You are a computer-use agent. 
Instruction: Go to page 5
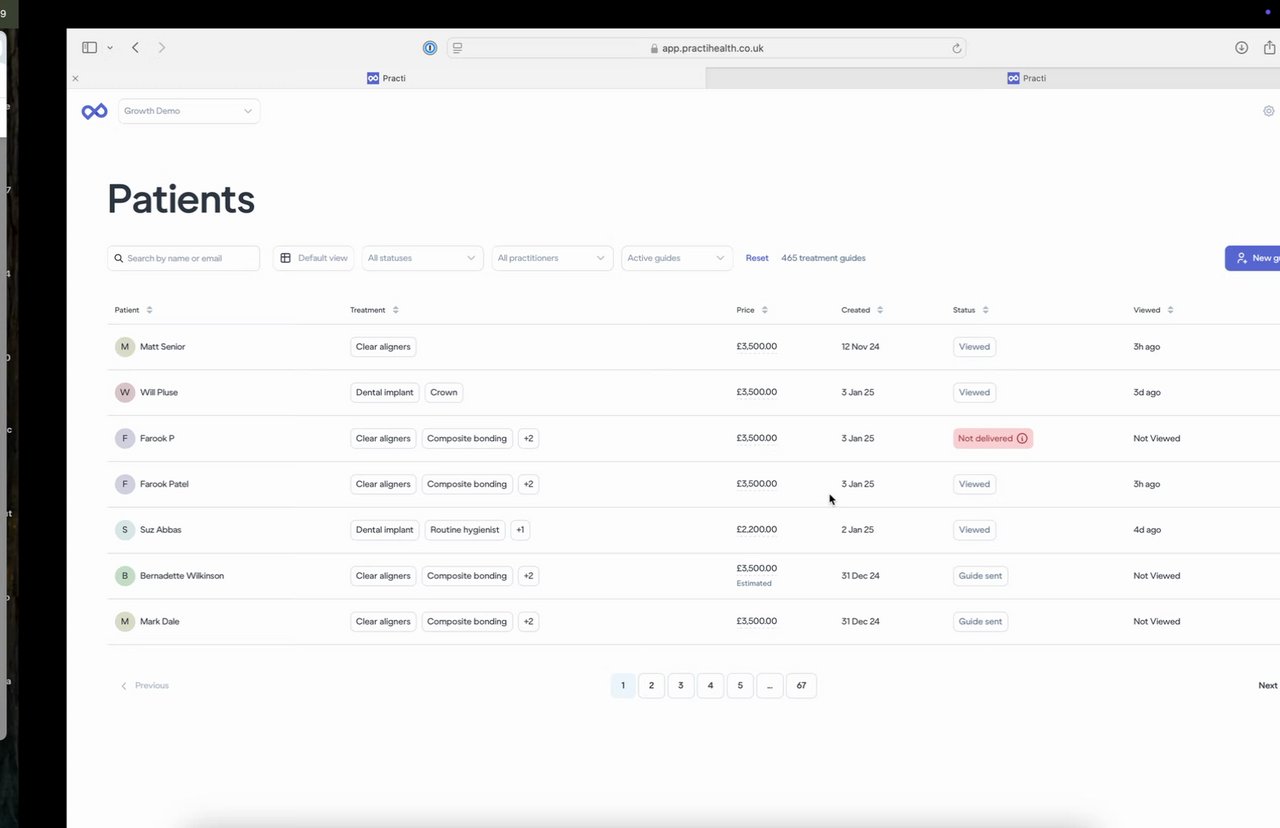(x=740, y=685)
